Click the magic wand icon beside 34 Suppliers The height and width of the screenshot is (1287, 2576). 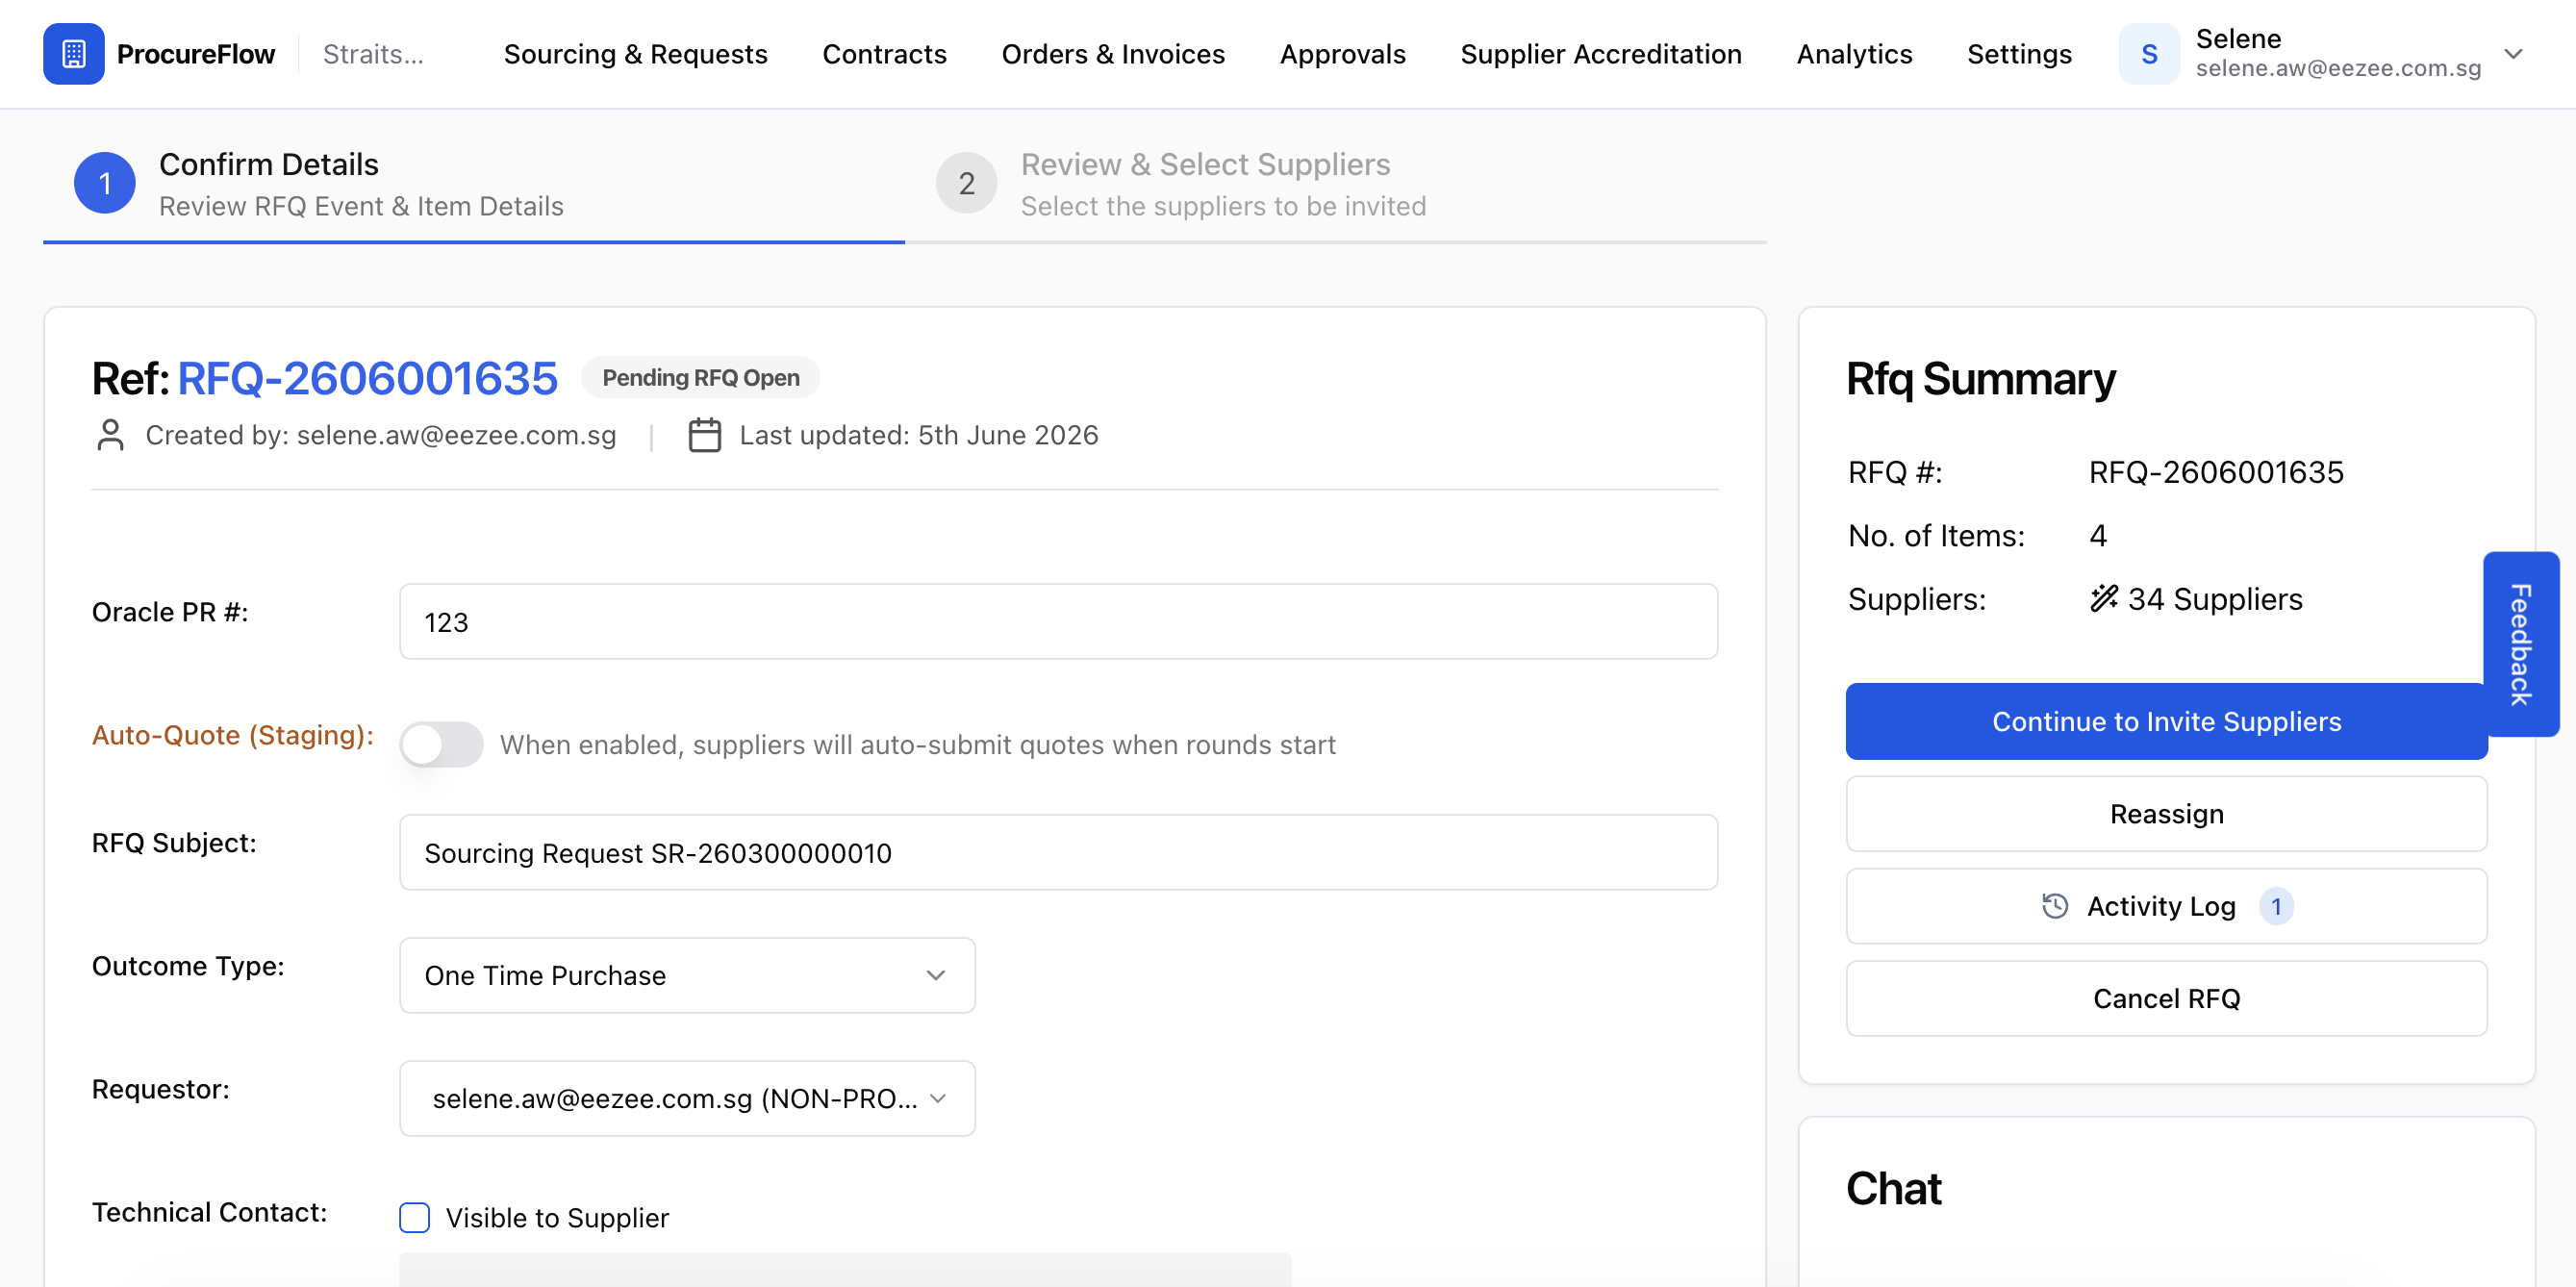tap(2104, 598)
